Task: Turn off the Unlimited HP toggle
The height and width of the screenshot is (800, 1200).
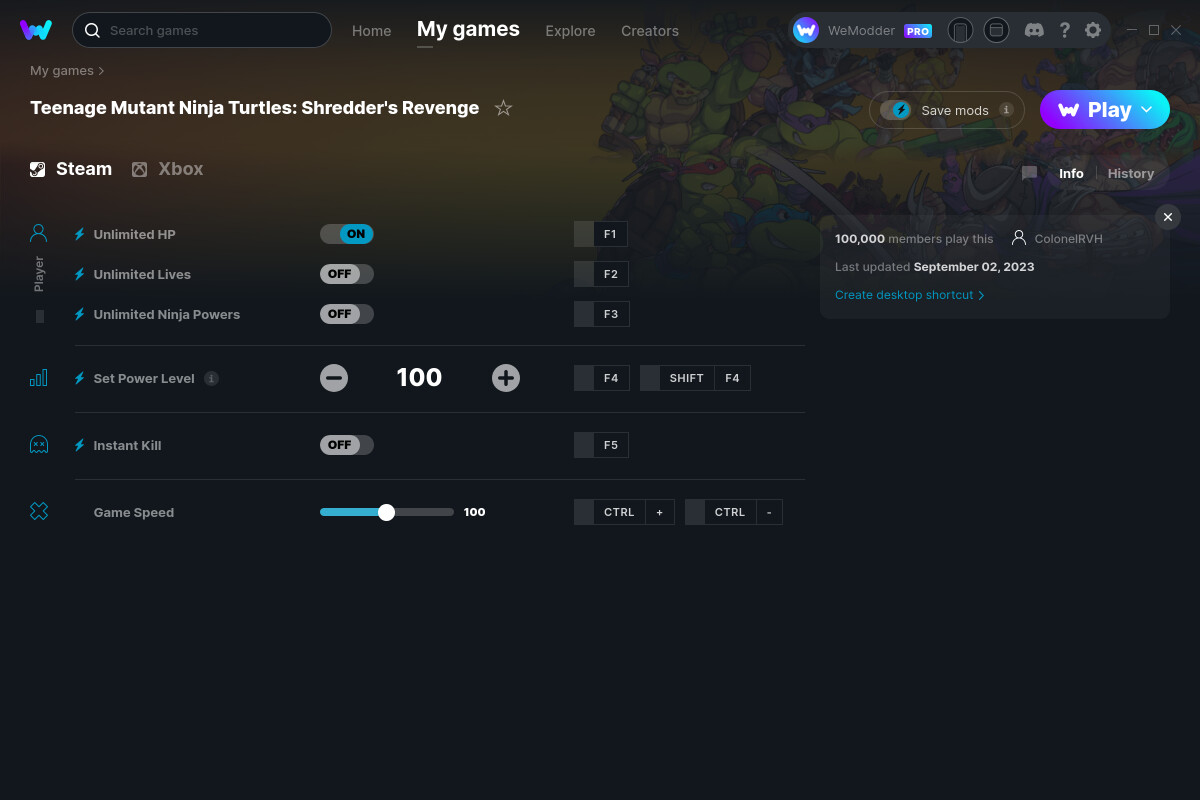Action: (347, 234)
